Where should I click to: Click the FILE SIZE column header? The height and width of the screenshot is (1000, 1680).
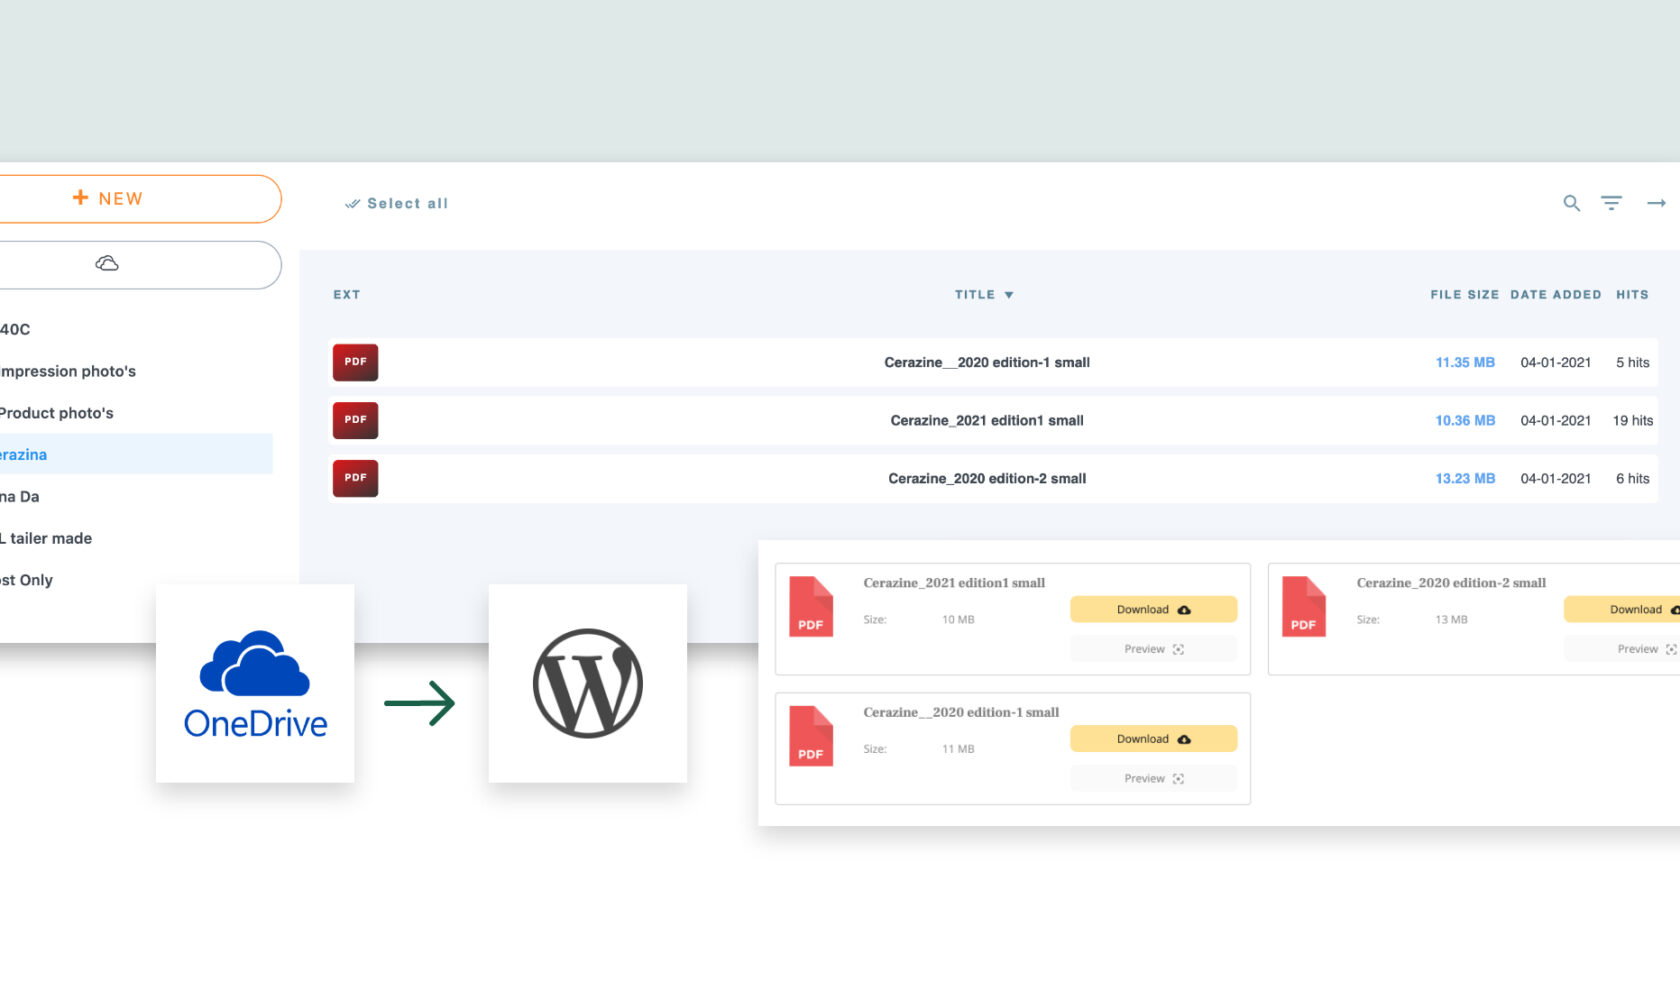[1464, 294]
